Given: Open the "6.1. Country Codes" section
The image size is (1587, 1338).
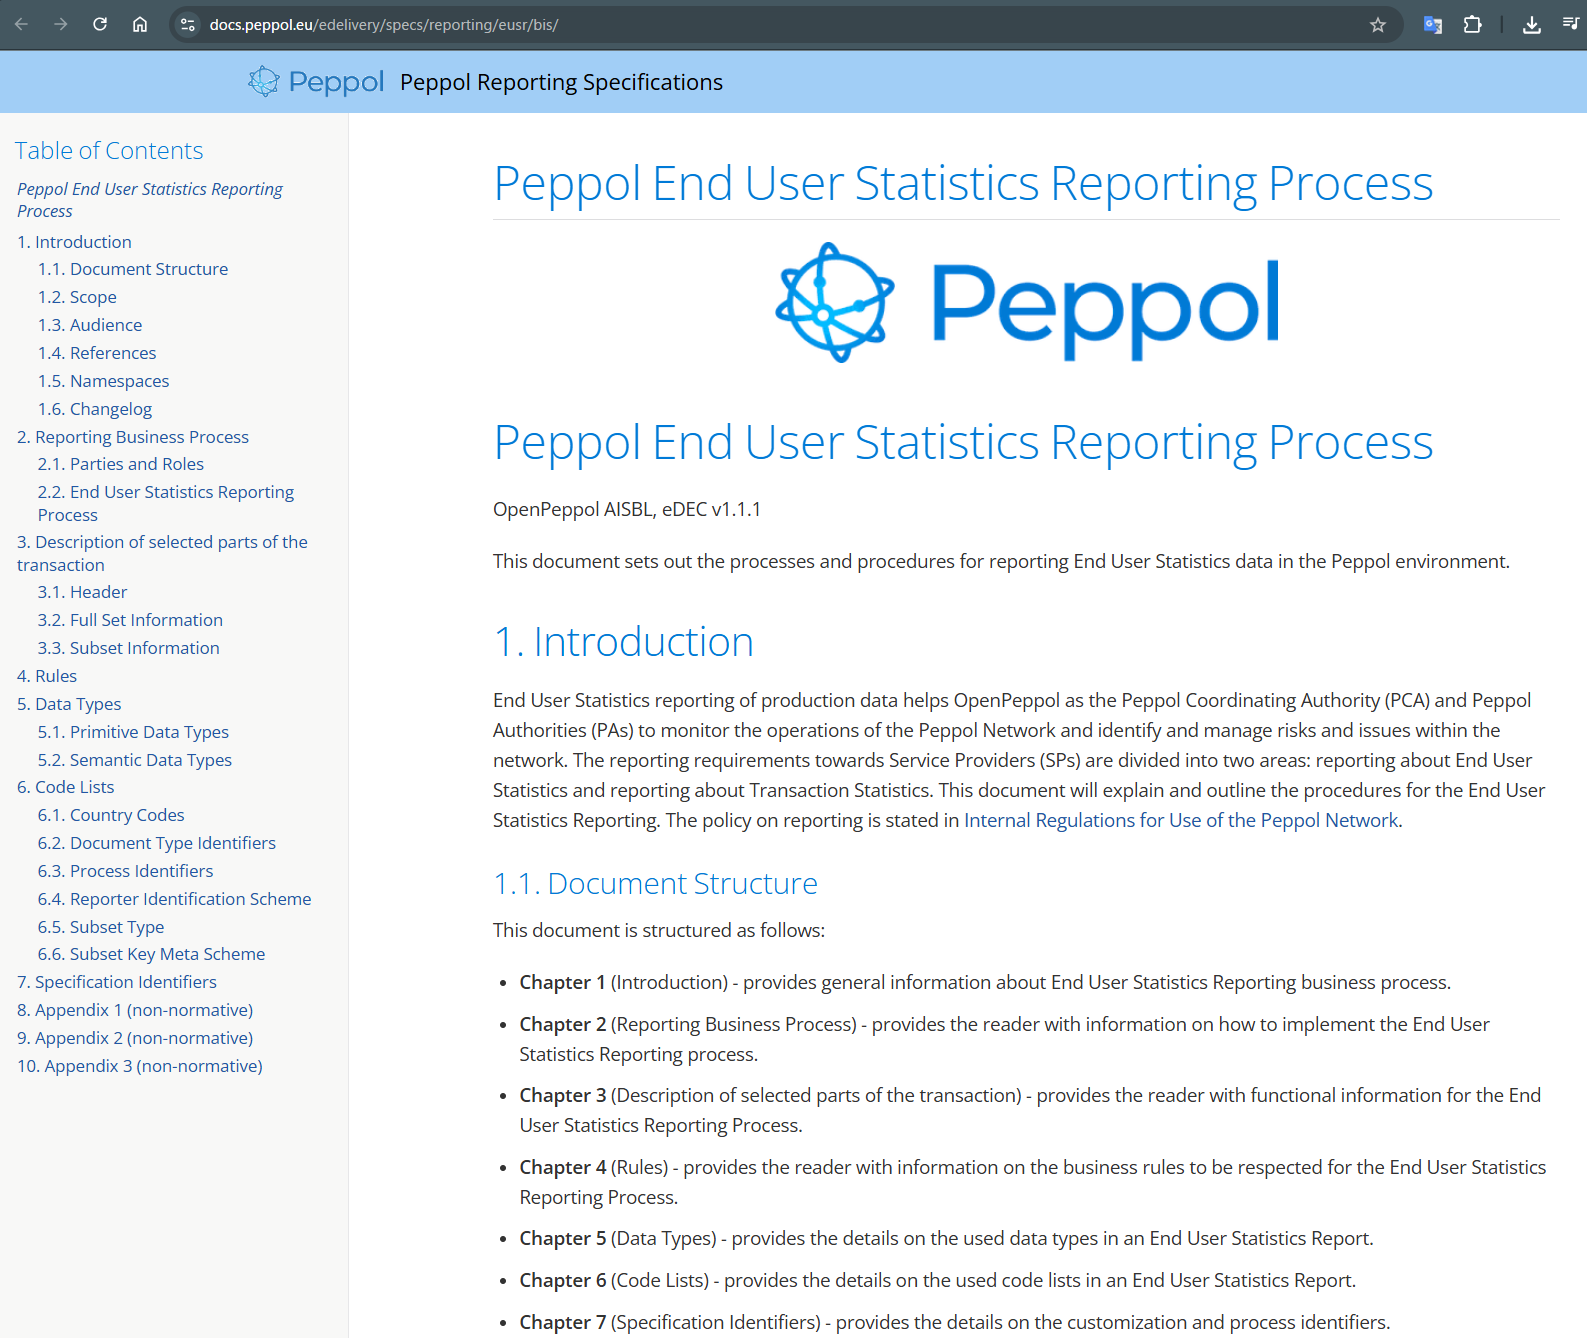Looking at the screenshot, I should pyautogui.click(x=111, y=814).
